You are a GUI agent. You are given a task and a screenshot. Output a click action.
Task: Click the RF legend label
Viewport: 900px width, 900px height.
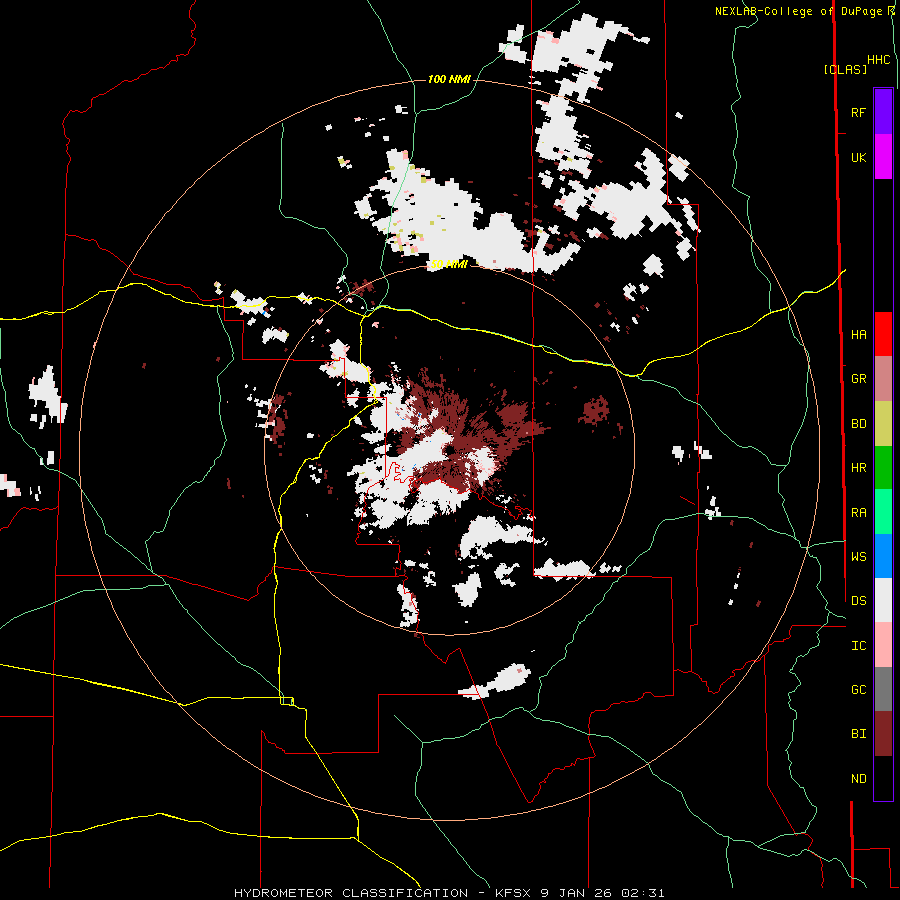pos(858,112)
